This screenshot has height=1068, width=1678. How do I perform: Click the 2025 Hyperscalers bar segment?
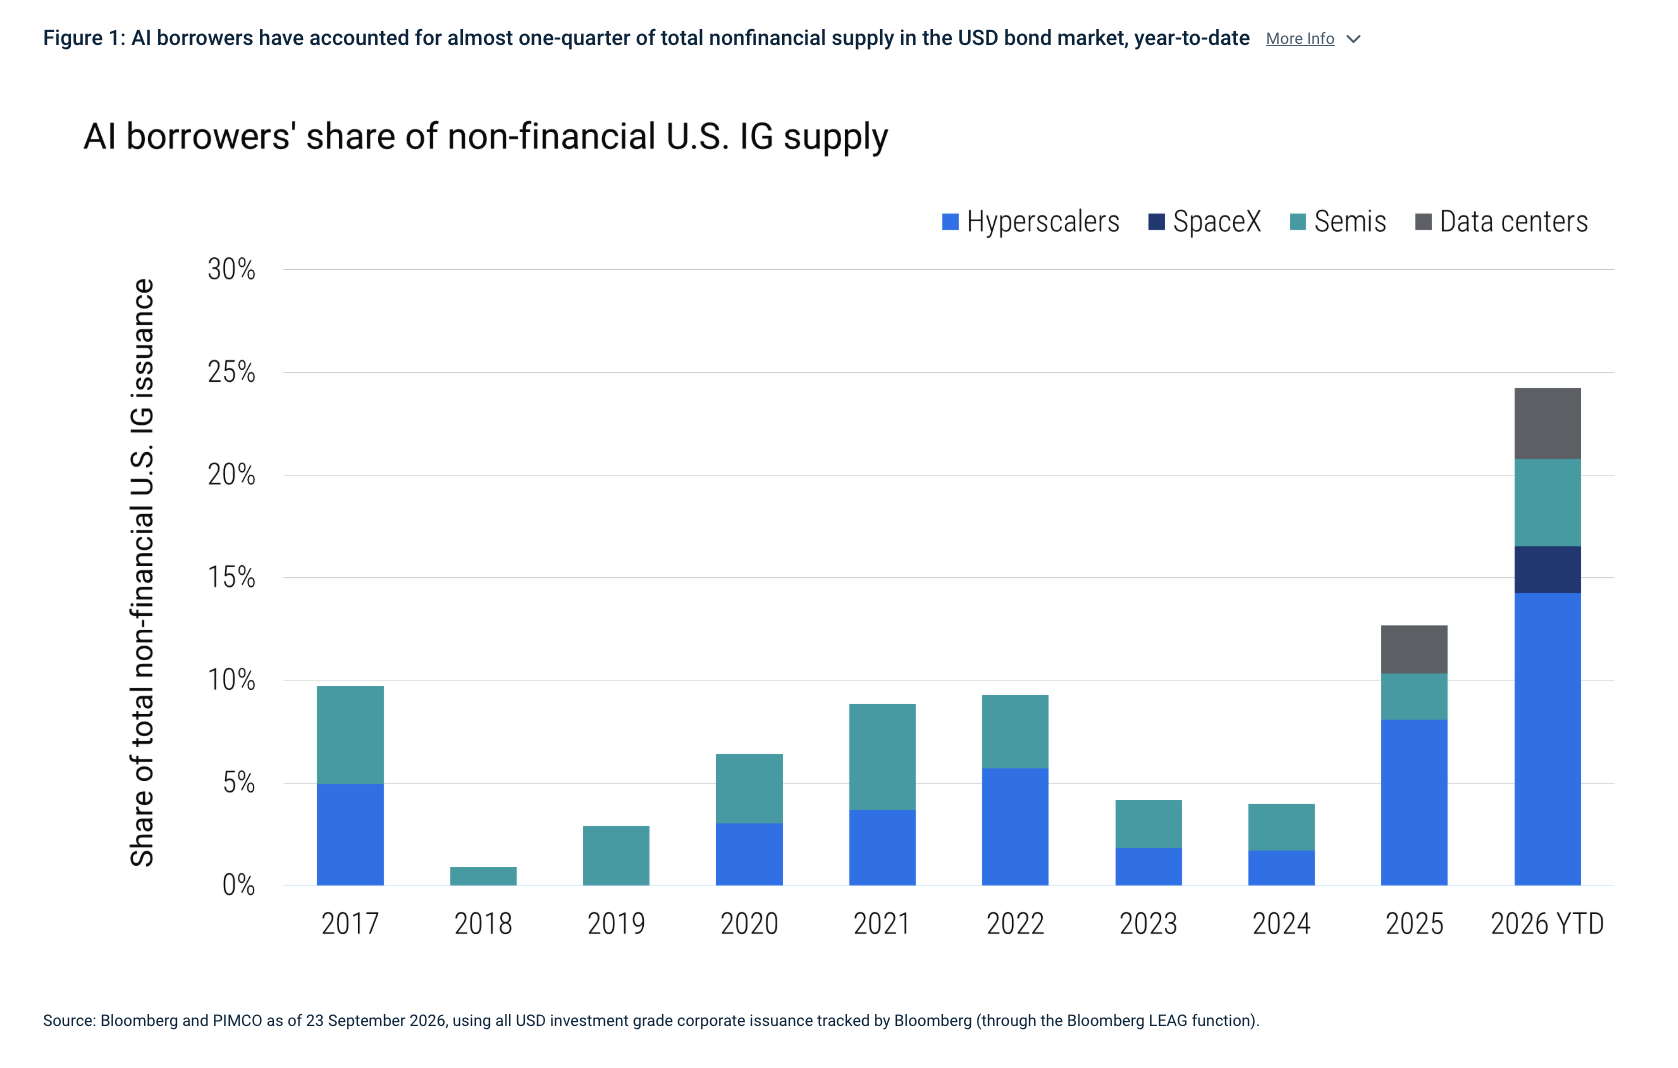[x=1414, y=803]
